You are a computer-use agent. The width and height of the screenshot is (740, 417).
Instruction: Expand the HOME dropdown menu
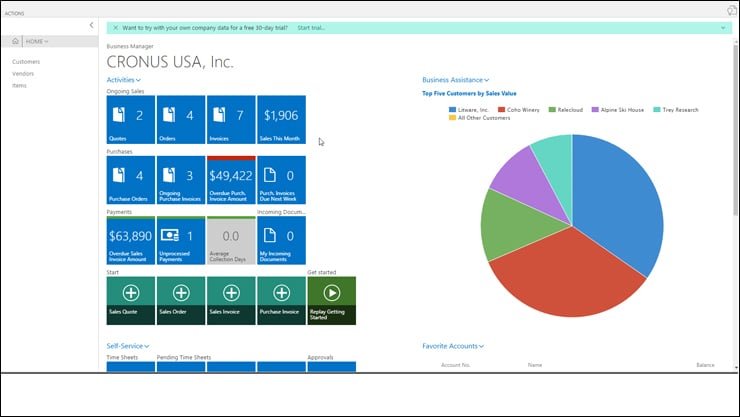click(x=37, y=42)
